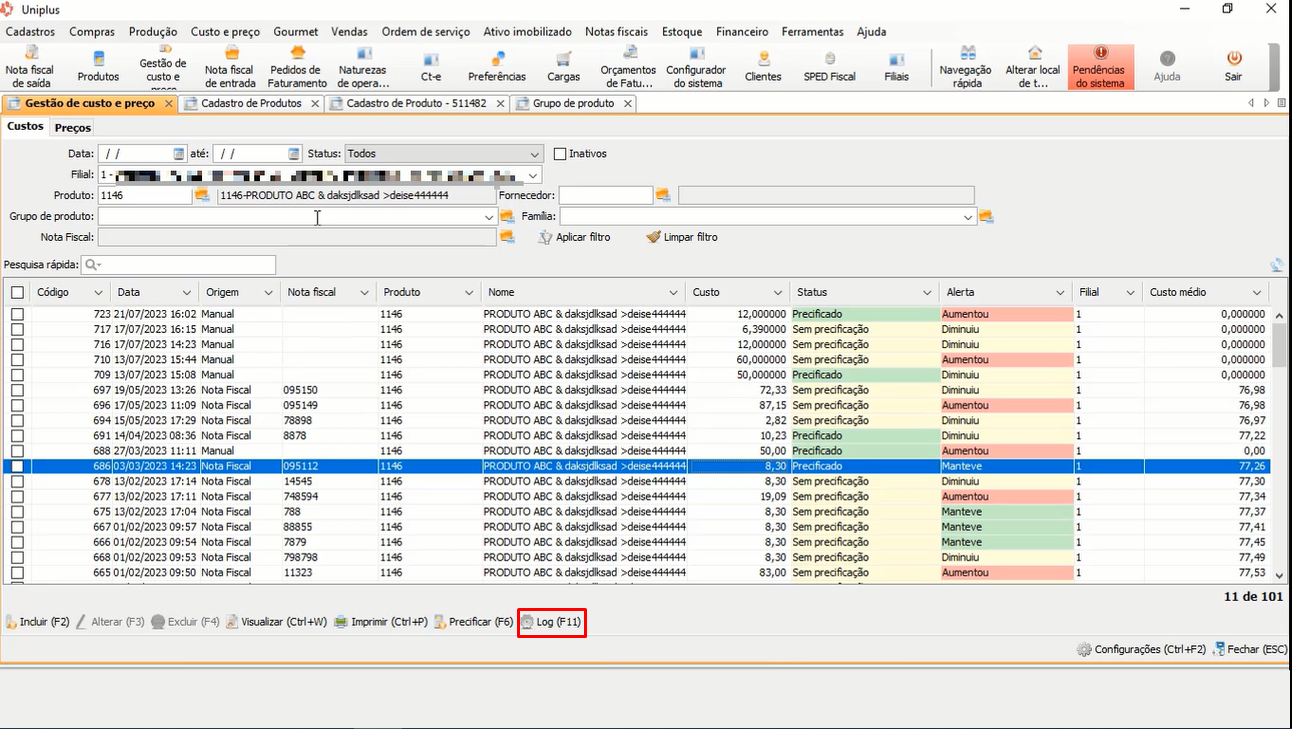Screen dimensions: 1292x729
Task: Open the Custo e preço menu
Action: tap(225, 32)
